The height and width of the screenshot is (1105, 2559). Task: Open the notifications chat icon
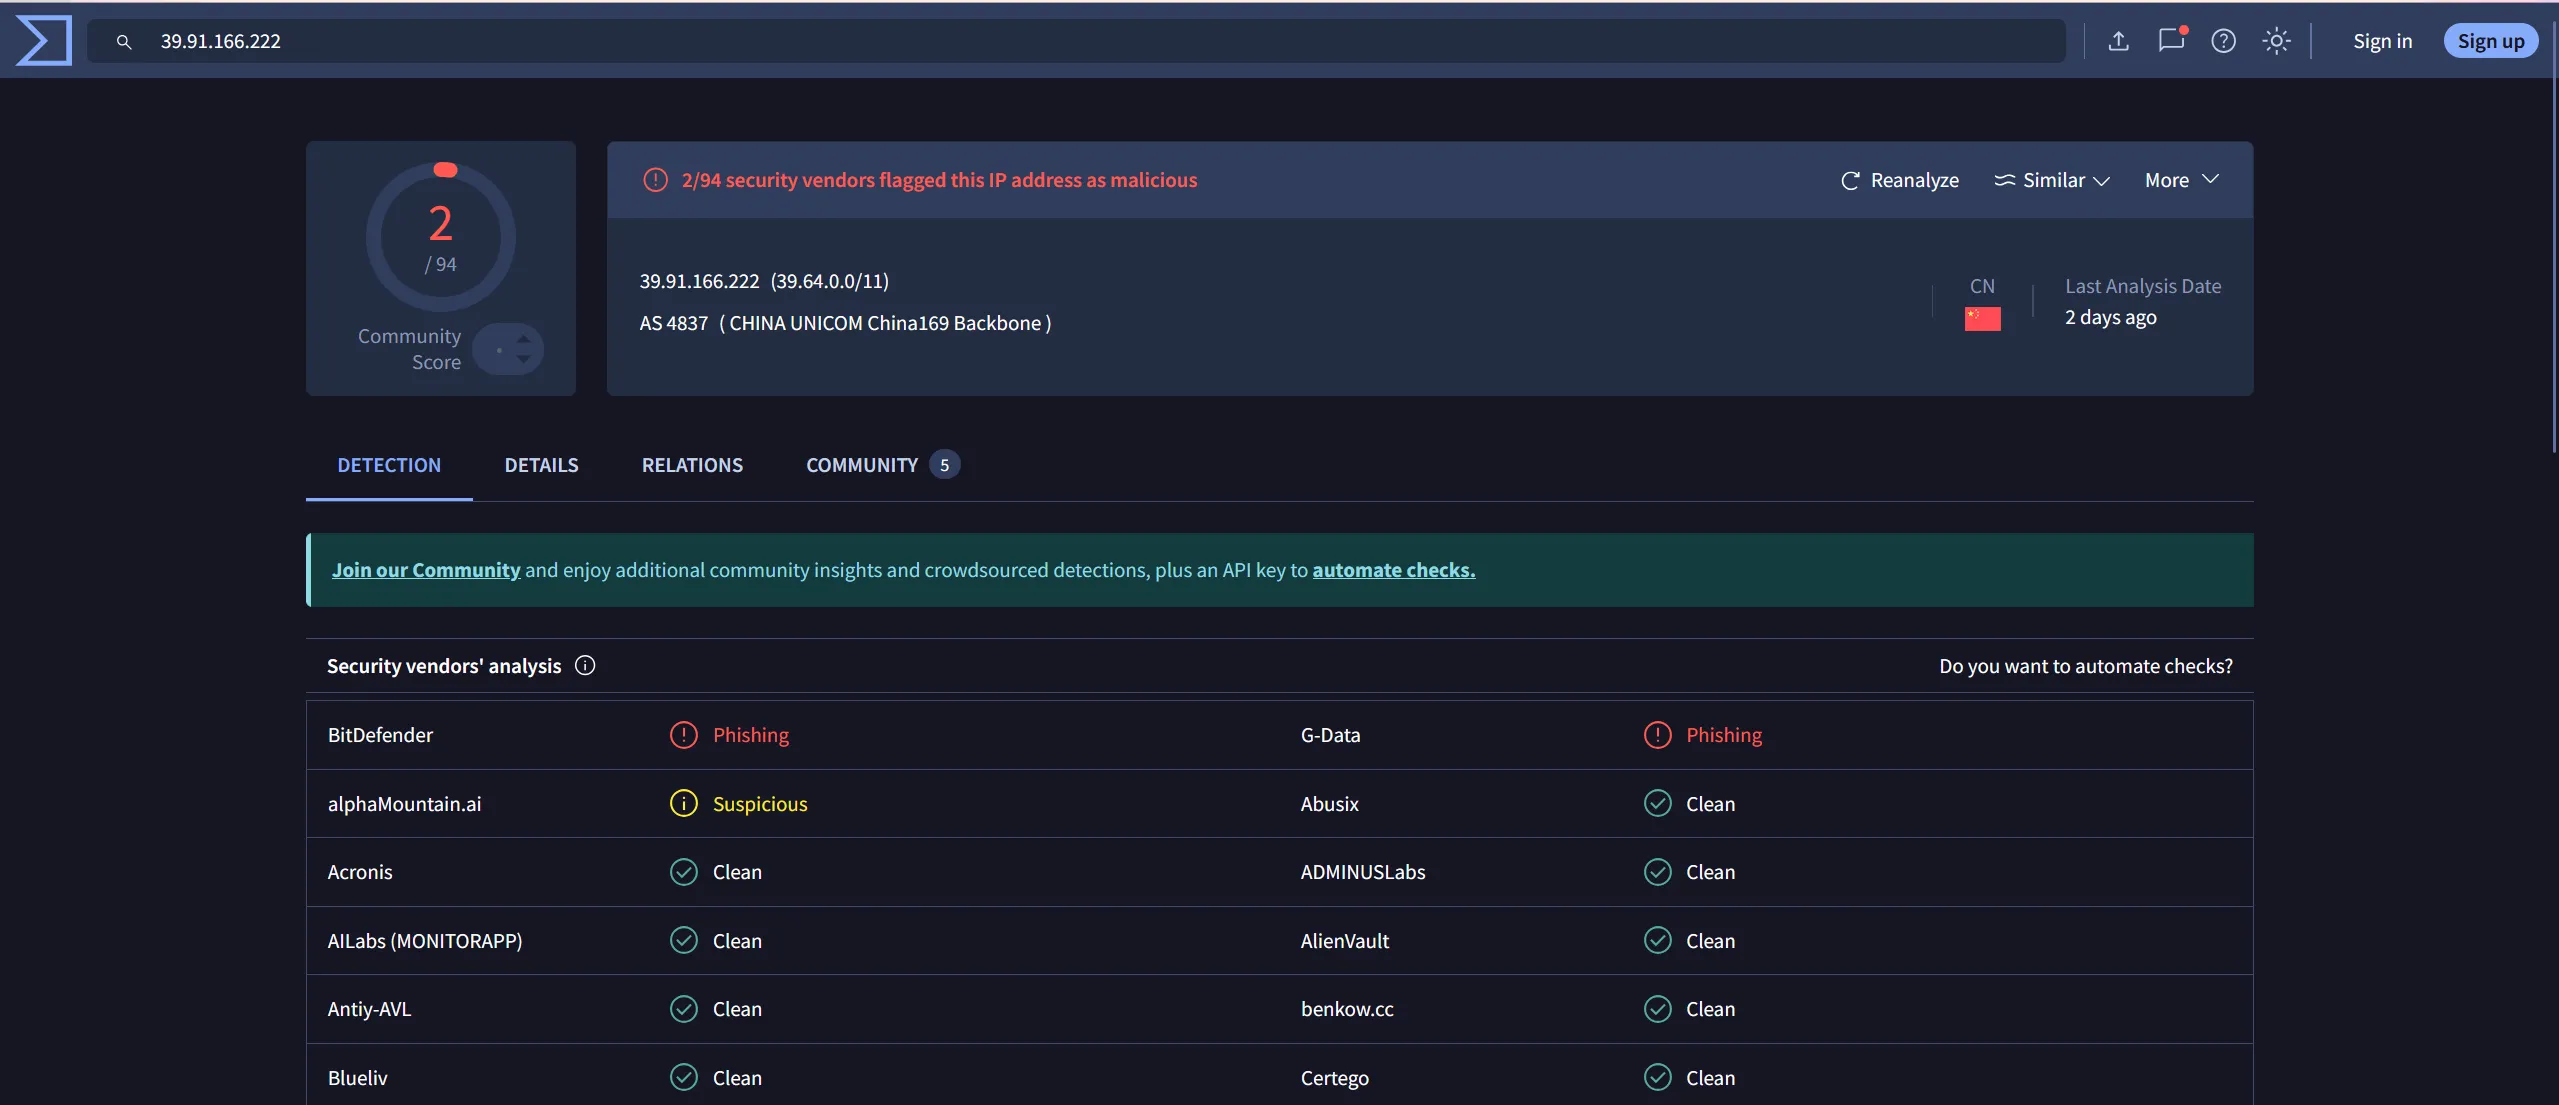[x=2171, y=41]
